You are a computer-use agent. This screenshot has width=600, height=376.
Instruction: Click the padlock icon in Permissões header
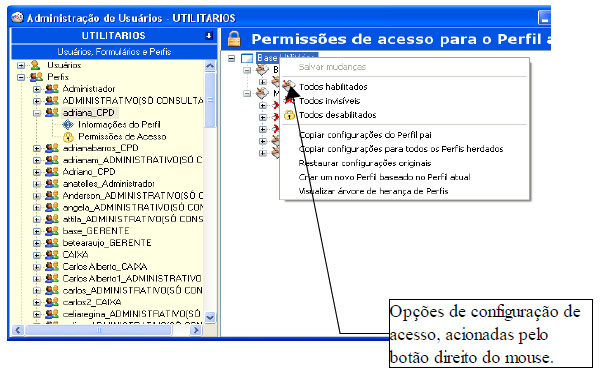tap(234, 39)
